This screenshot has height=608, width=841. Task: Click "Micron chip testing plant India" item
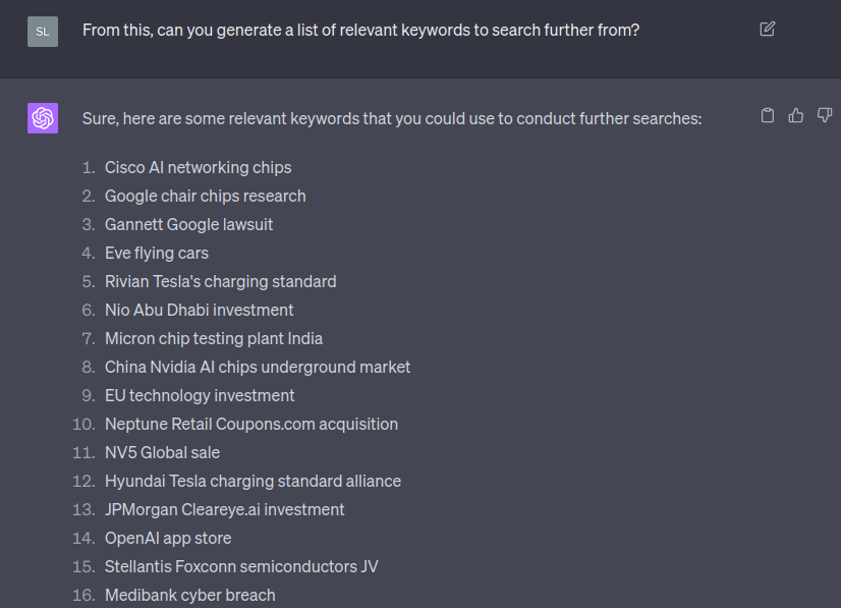click(x=214, y=338)
